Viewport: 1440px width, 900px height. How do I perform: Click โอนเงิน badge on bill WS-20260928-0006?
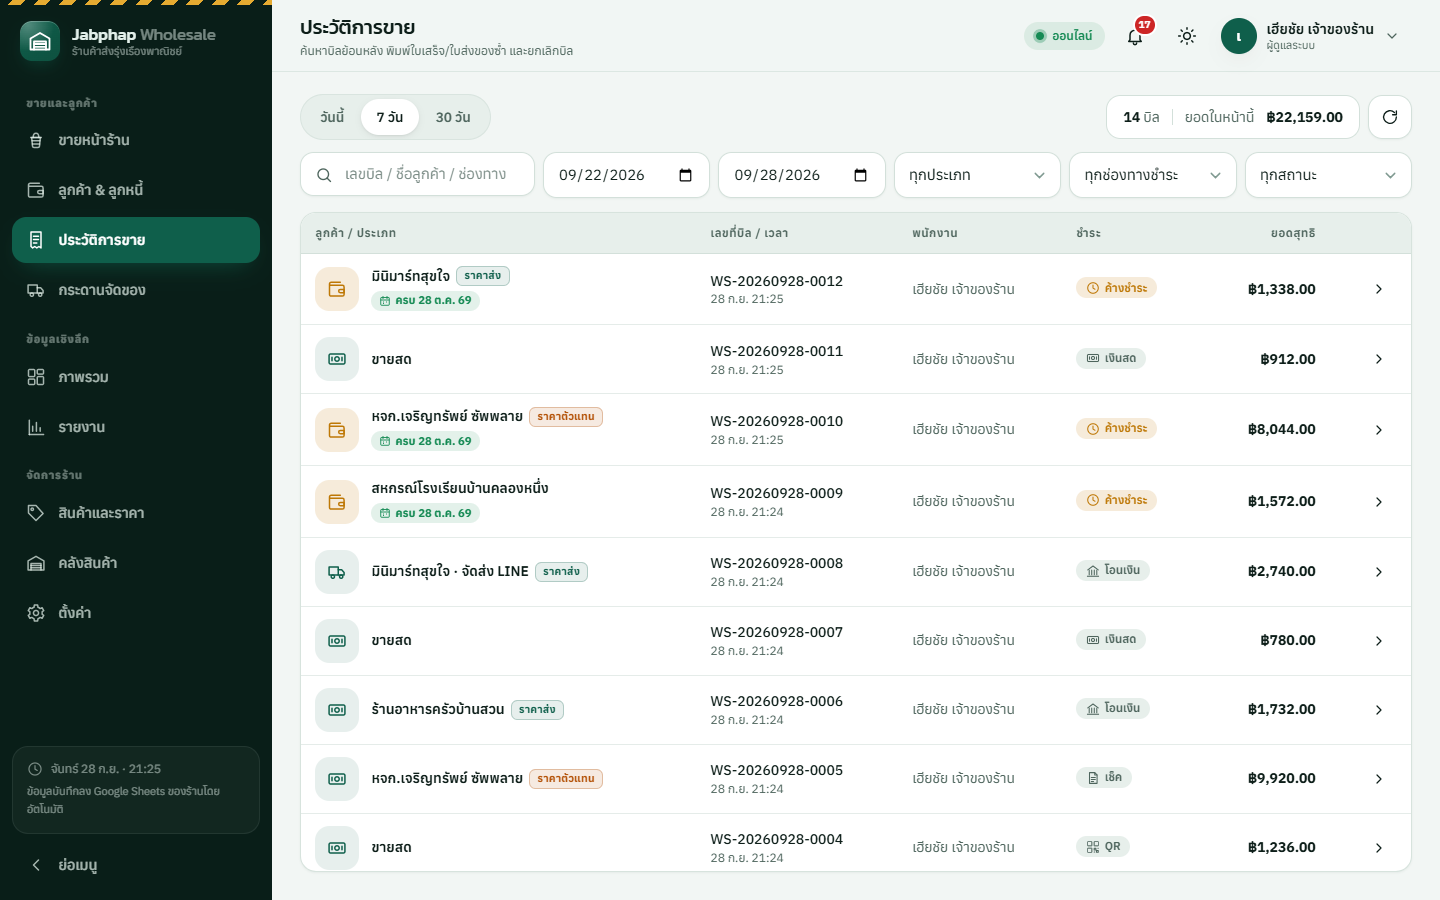pyautogui.click(x=1113, y=709)
